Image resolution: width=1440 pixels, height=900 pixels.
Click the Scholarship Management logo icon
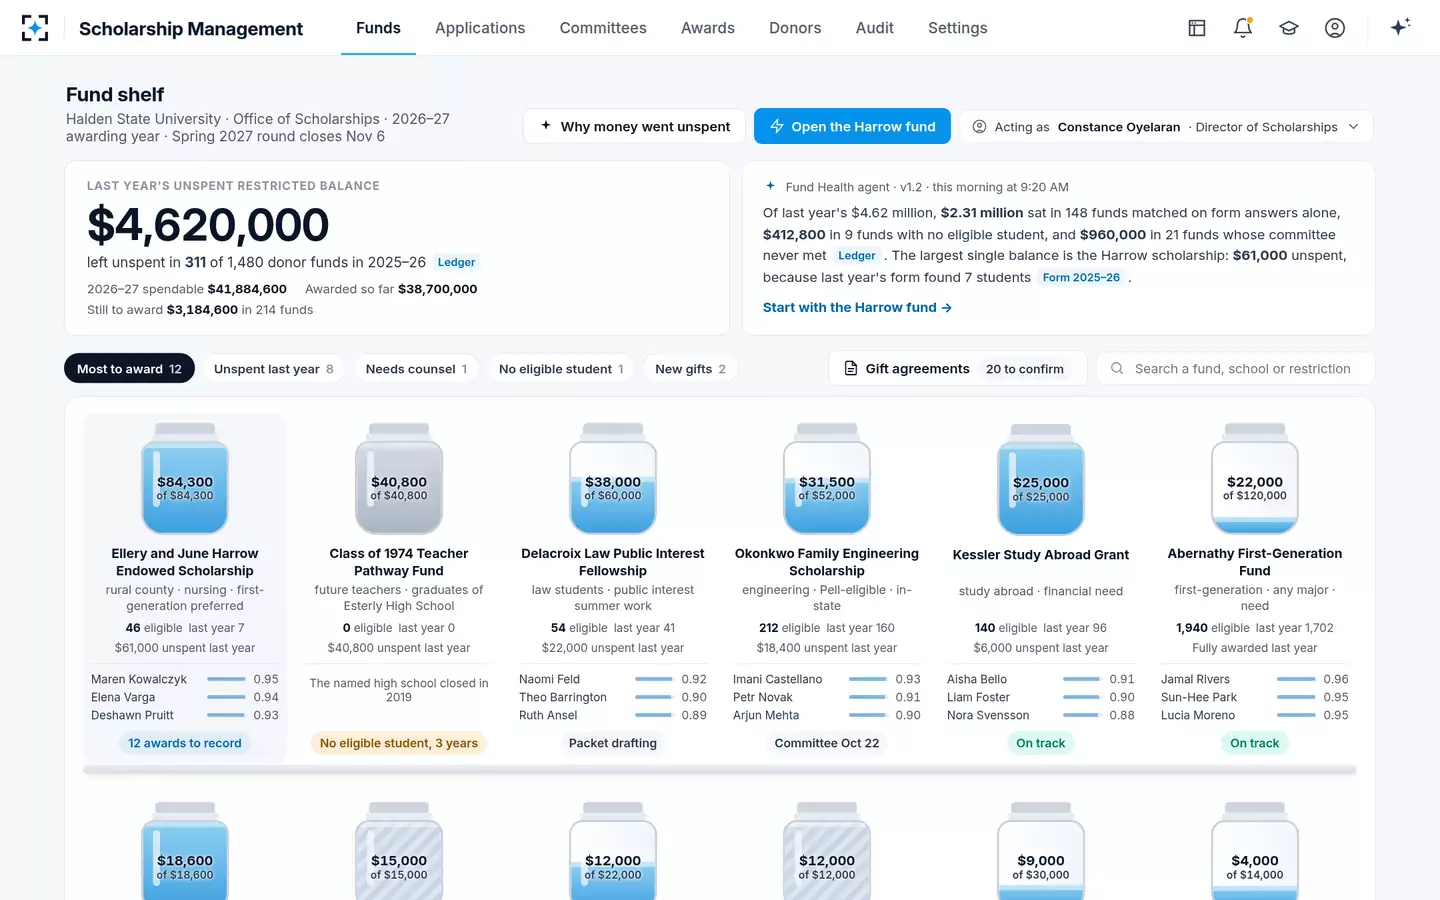pos(35,28)
